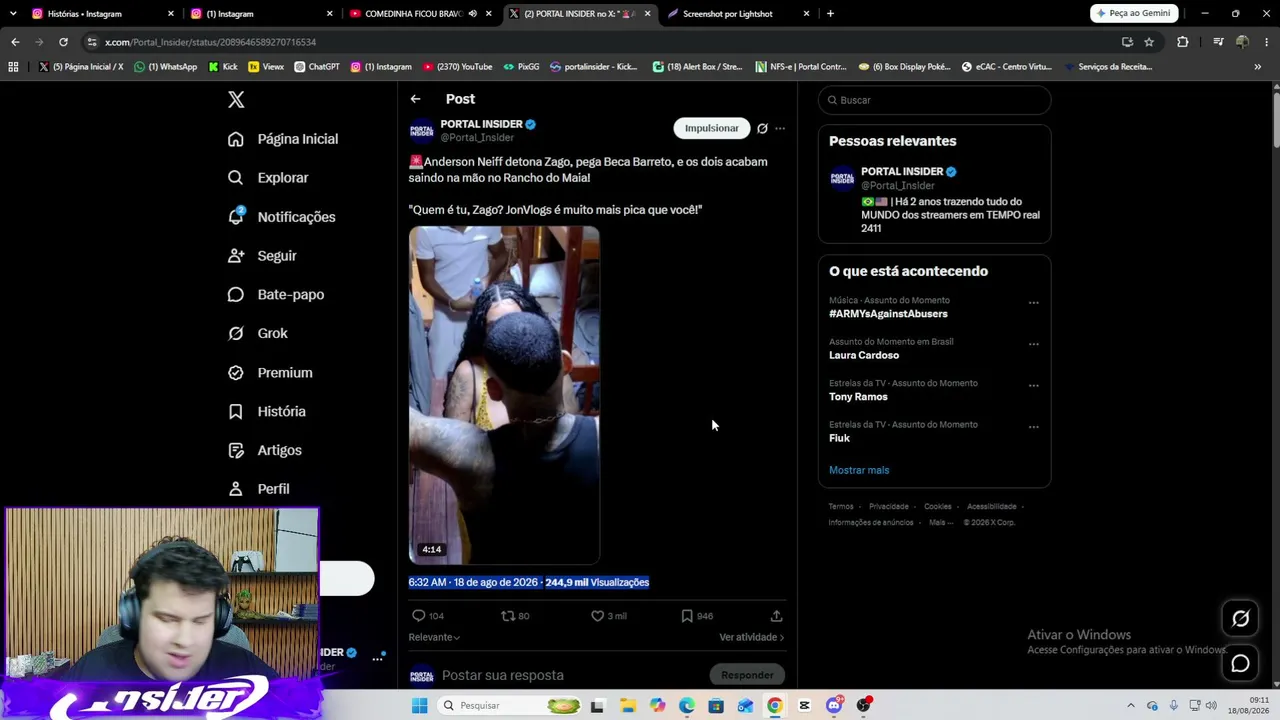Open the floating messages button at bottom right

(1240, 663)
